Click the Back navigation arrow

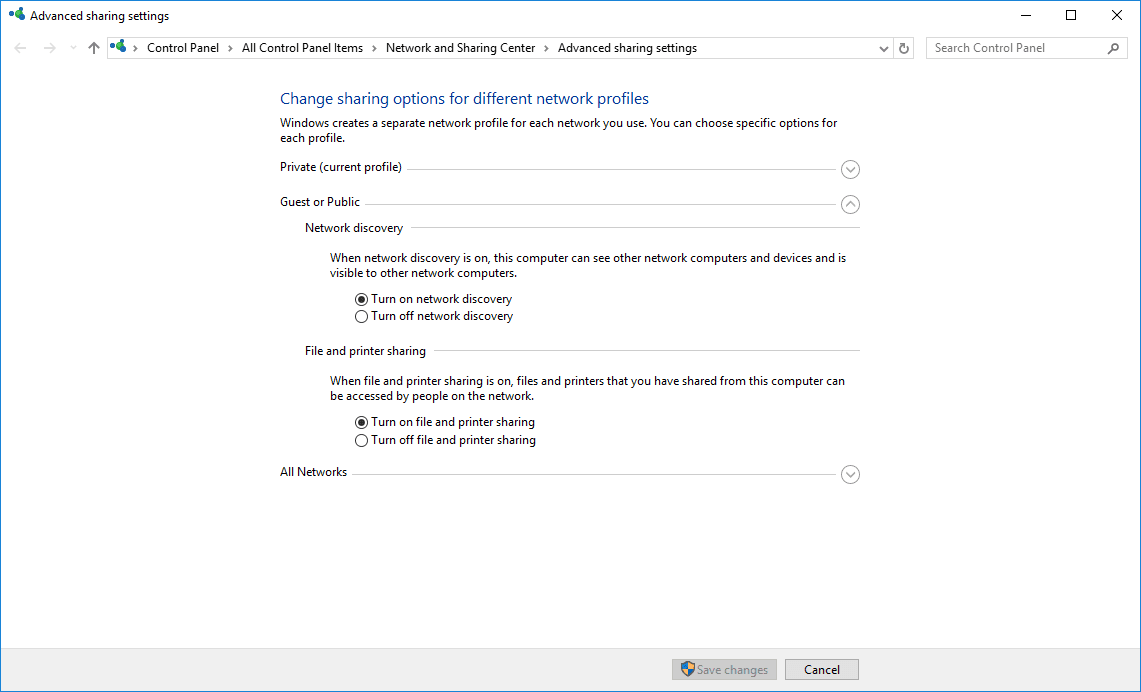click(21, 48)
